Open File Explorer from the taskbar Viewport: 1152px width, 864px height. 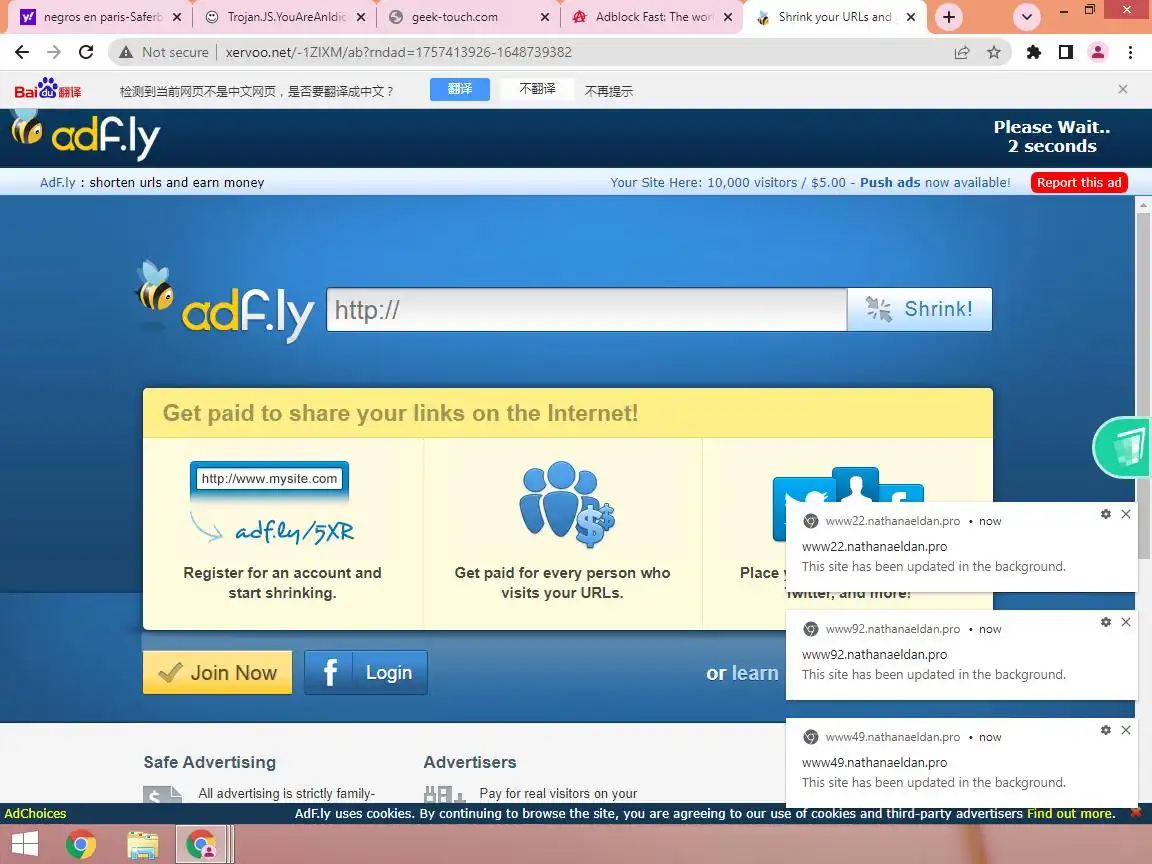click(x=143, y=845)
